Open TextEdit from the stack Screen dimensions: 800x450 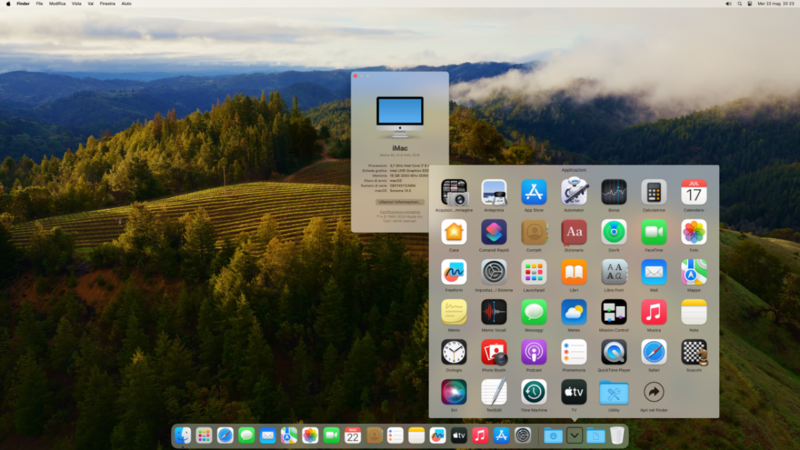494,392
